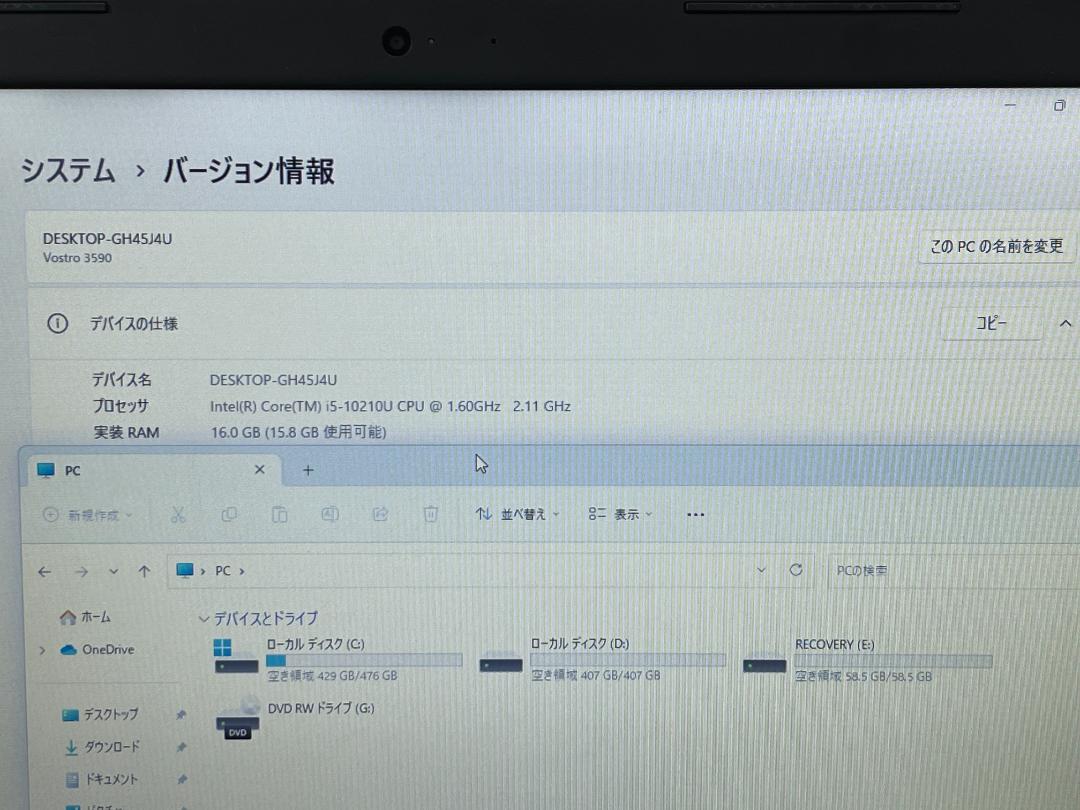1080x810 pixels.
Task: Click PC segment in the address bar
Action: (222, 571)
